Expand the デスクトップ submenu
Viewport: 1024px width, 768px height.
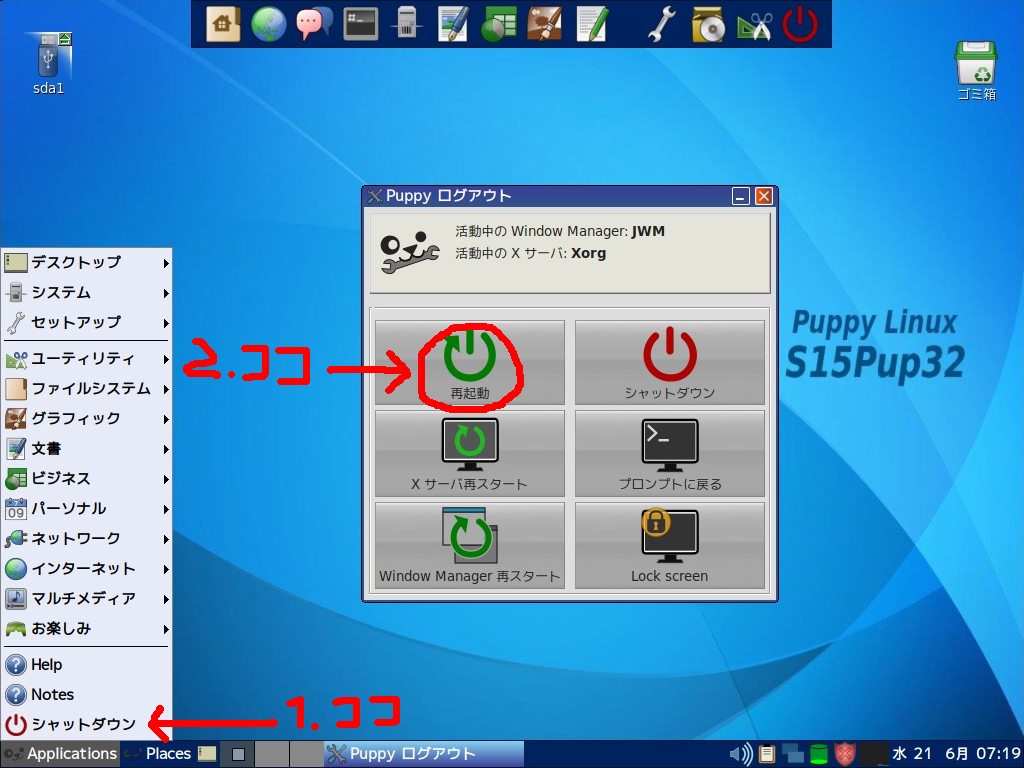point(86,263)
